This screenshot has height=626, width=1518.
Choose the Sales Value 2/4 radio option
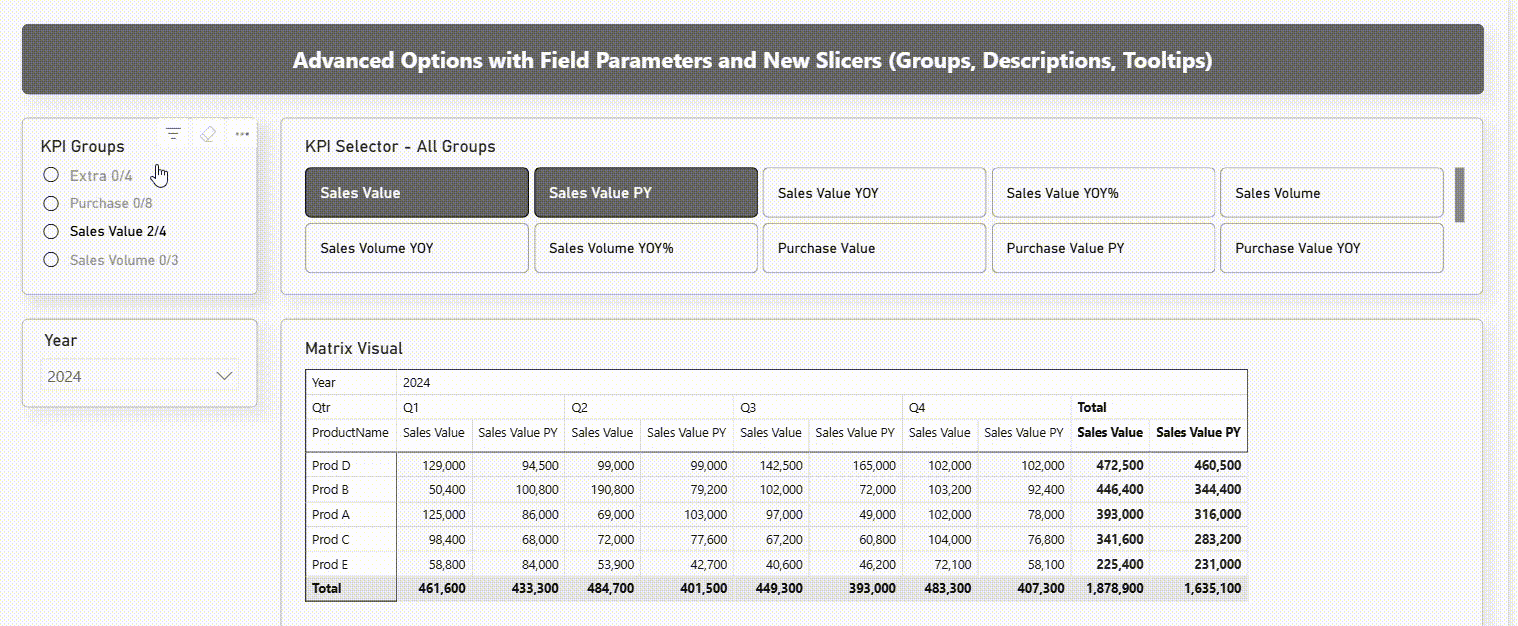pos(52,231)
